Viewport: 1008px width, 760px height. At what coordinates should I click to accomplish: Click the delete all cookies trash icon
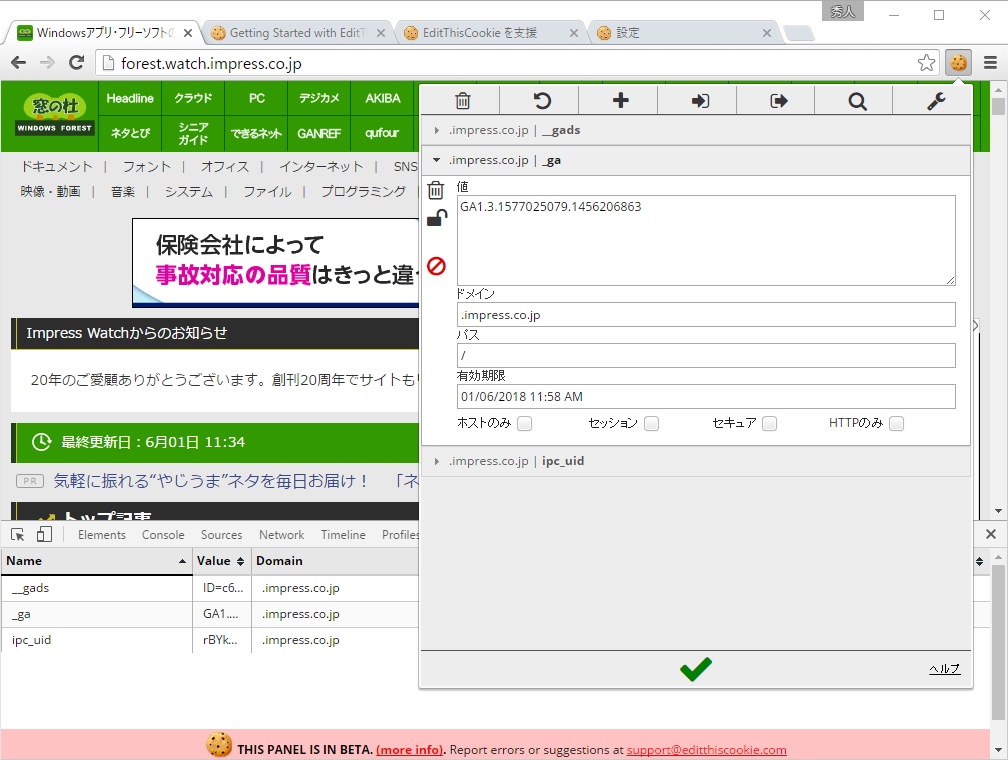[x=462, y=101]
